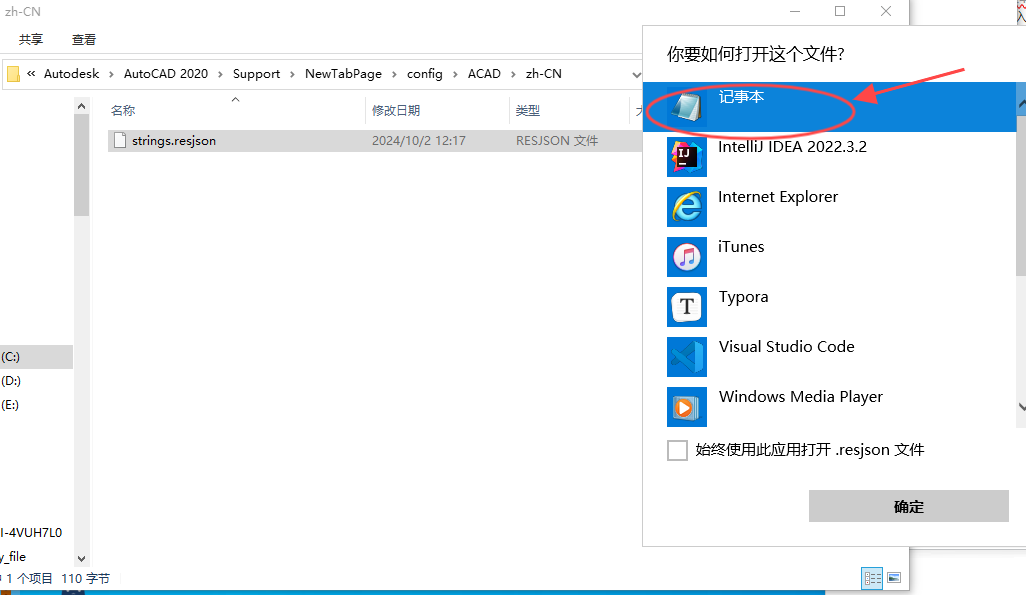1026x595 pixels.
Task: Enable 始终使用此应用打开 .resjson 文件 checkbox
Action: [x=677, y=450]
